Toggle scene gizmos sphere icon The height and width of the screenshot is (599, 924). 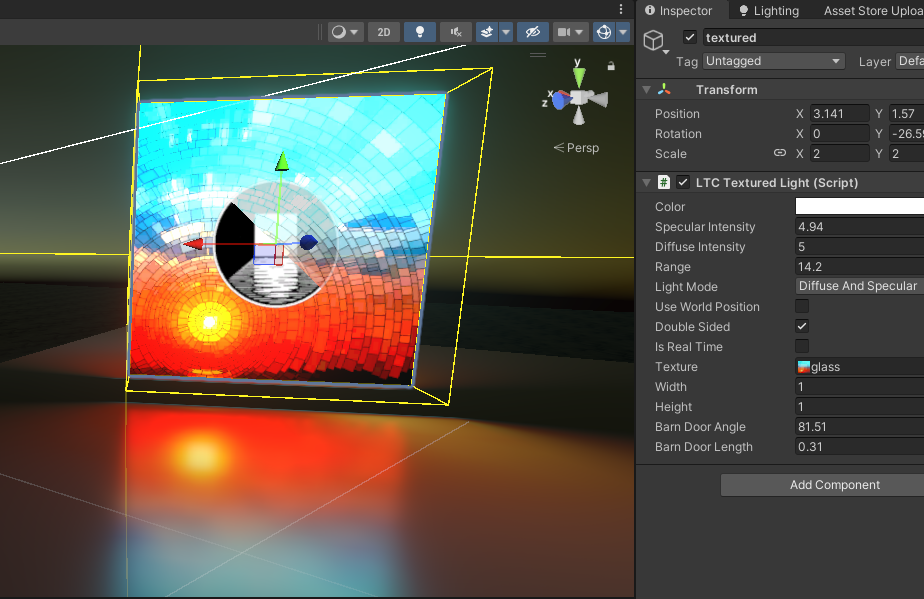pyautogui.click(x=604, y=32)
